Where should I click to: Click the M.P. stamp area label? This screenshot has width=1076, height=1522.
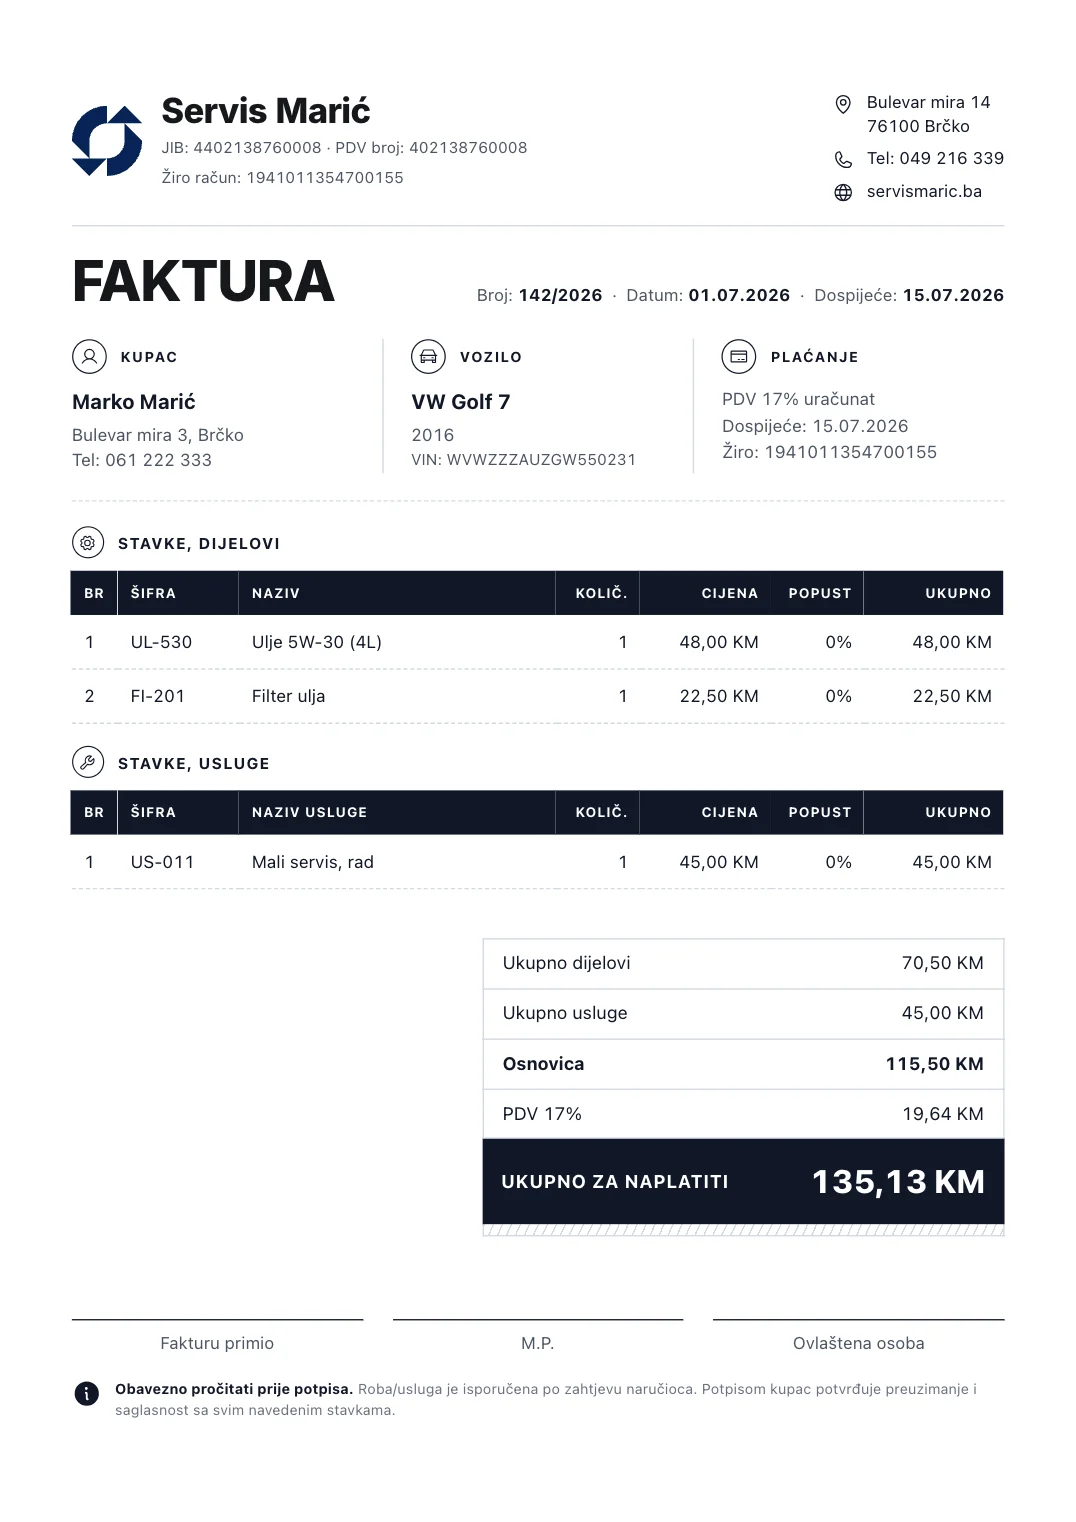tap(538, 1343)
